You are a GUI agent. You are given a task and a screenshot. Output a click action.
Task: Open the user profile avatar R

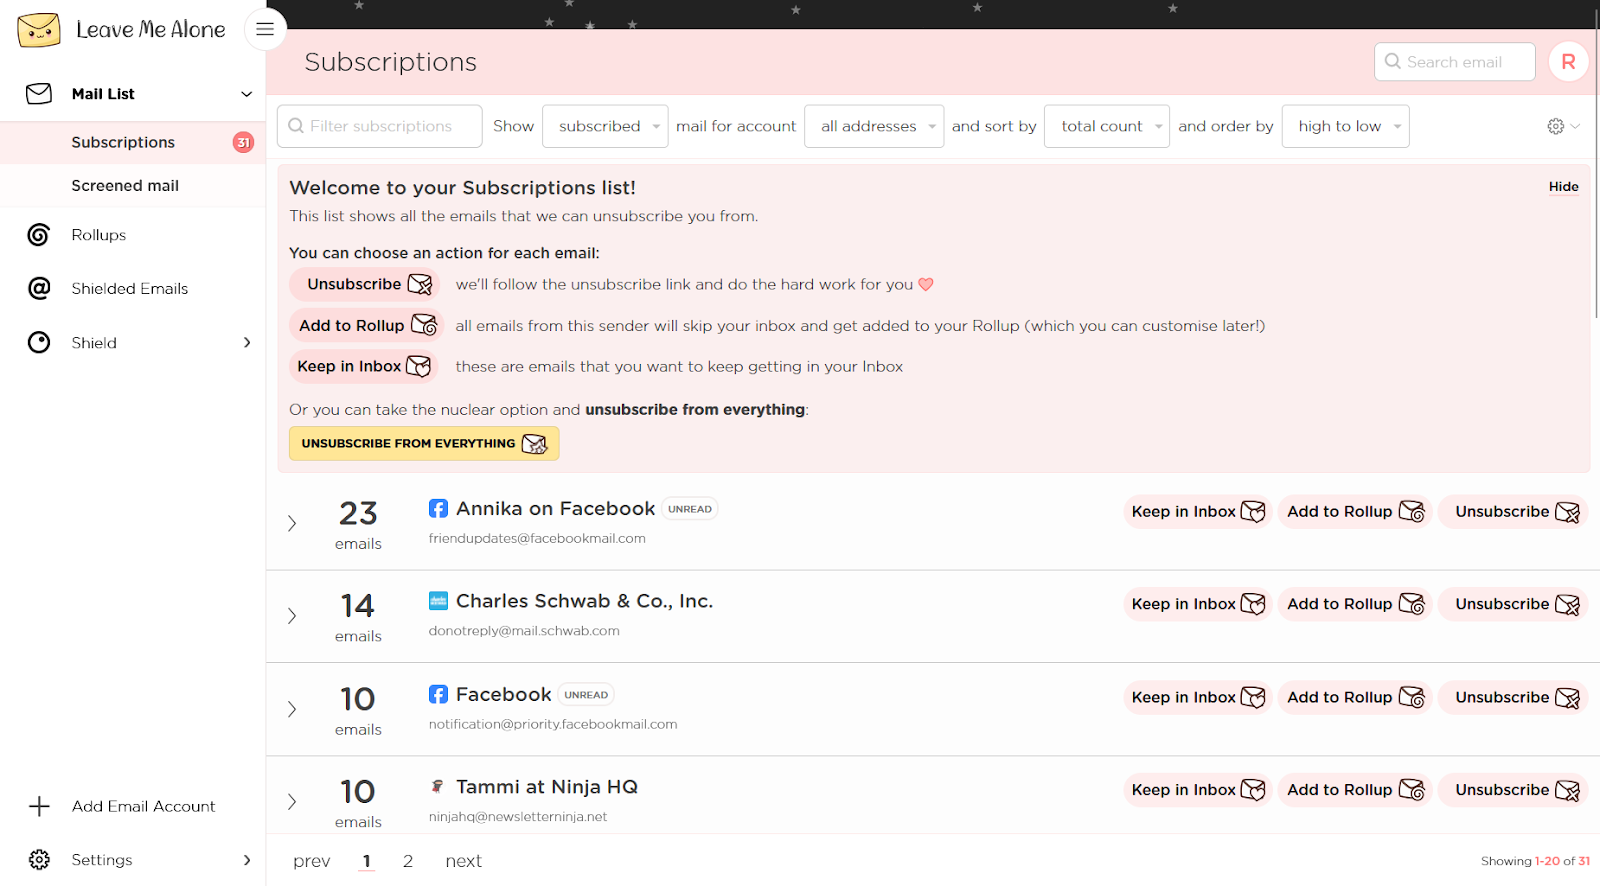click(x=1568, y=62)
